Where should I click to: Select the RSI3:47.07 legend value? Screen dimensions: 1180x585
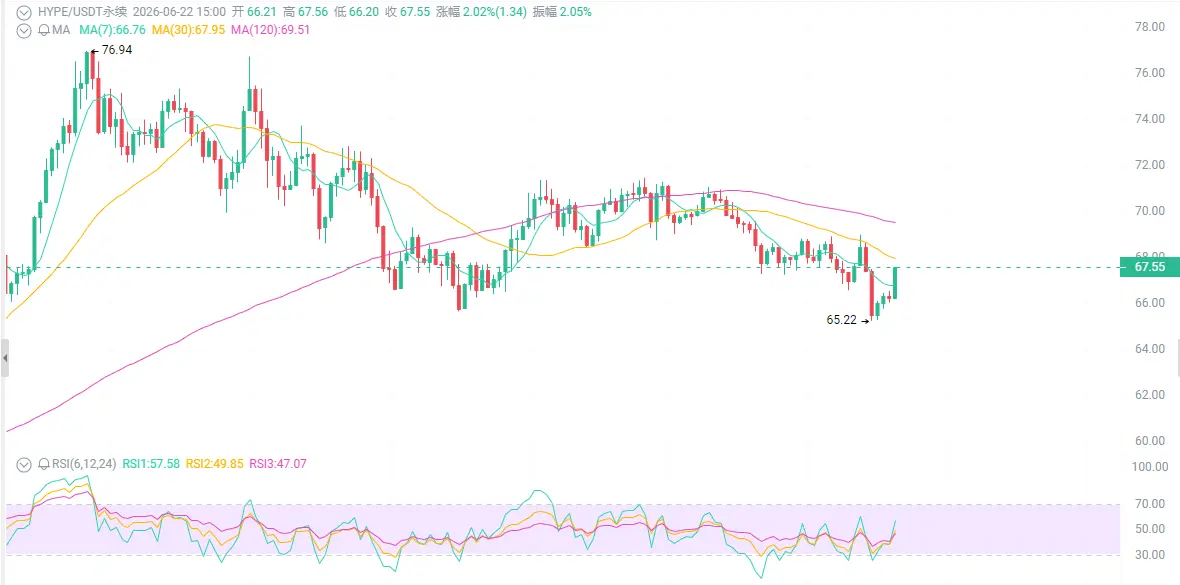click(278, 465)
